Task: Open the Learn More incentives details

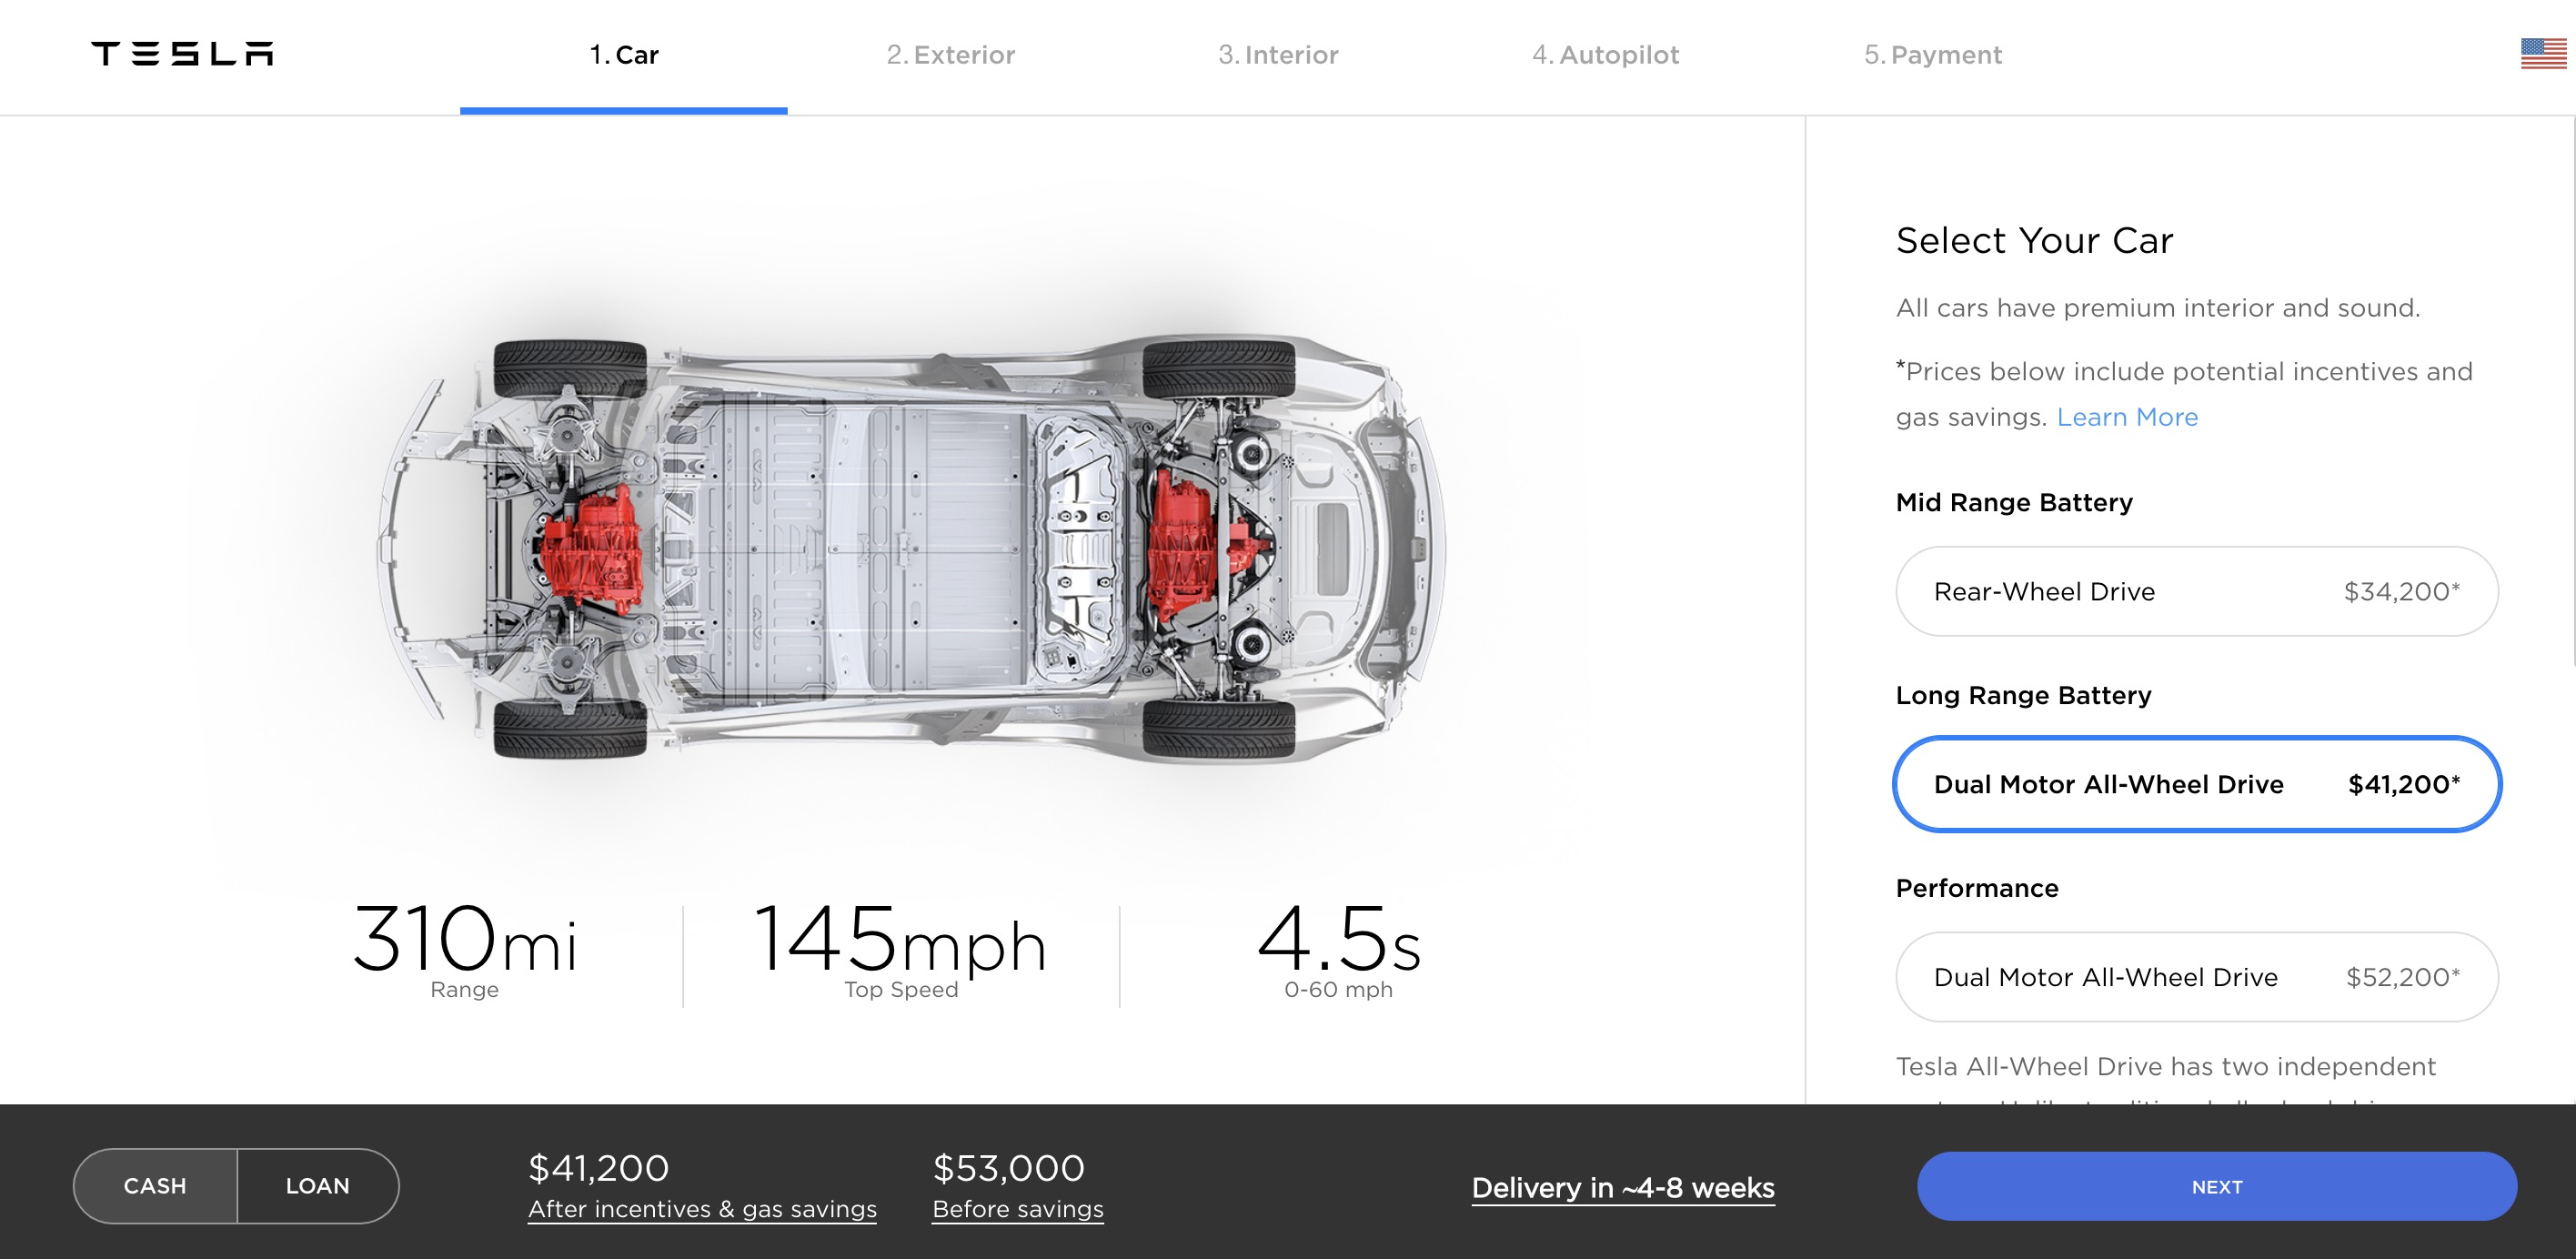Action: pyautogui.click(x=2128, y=417)
